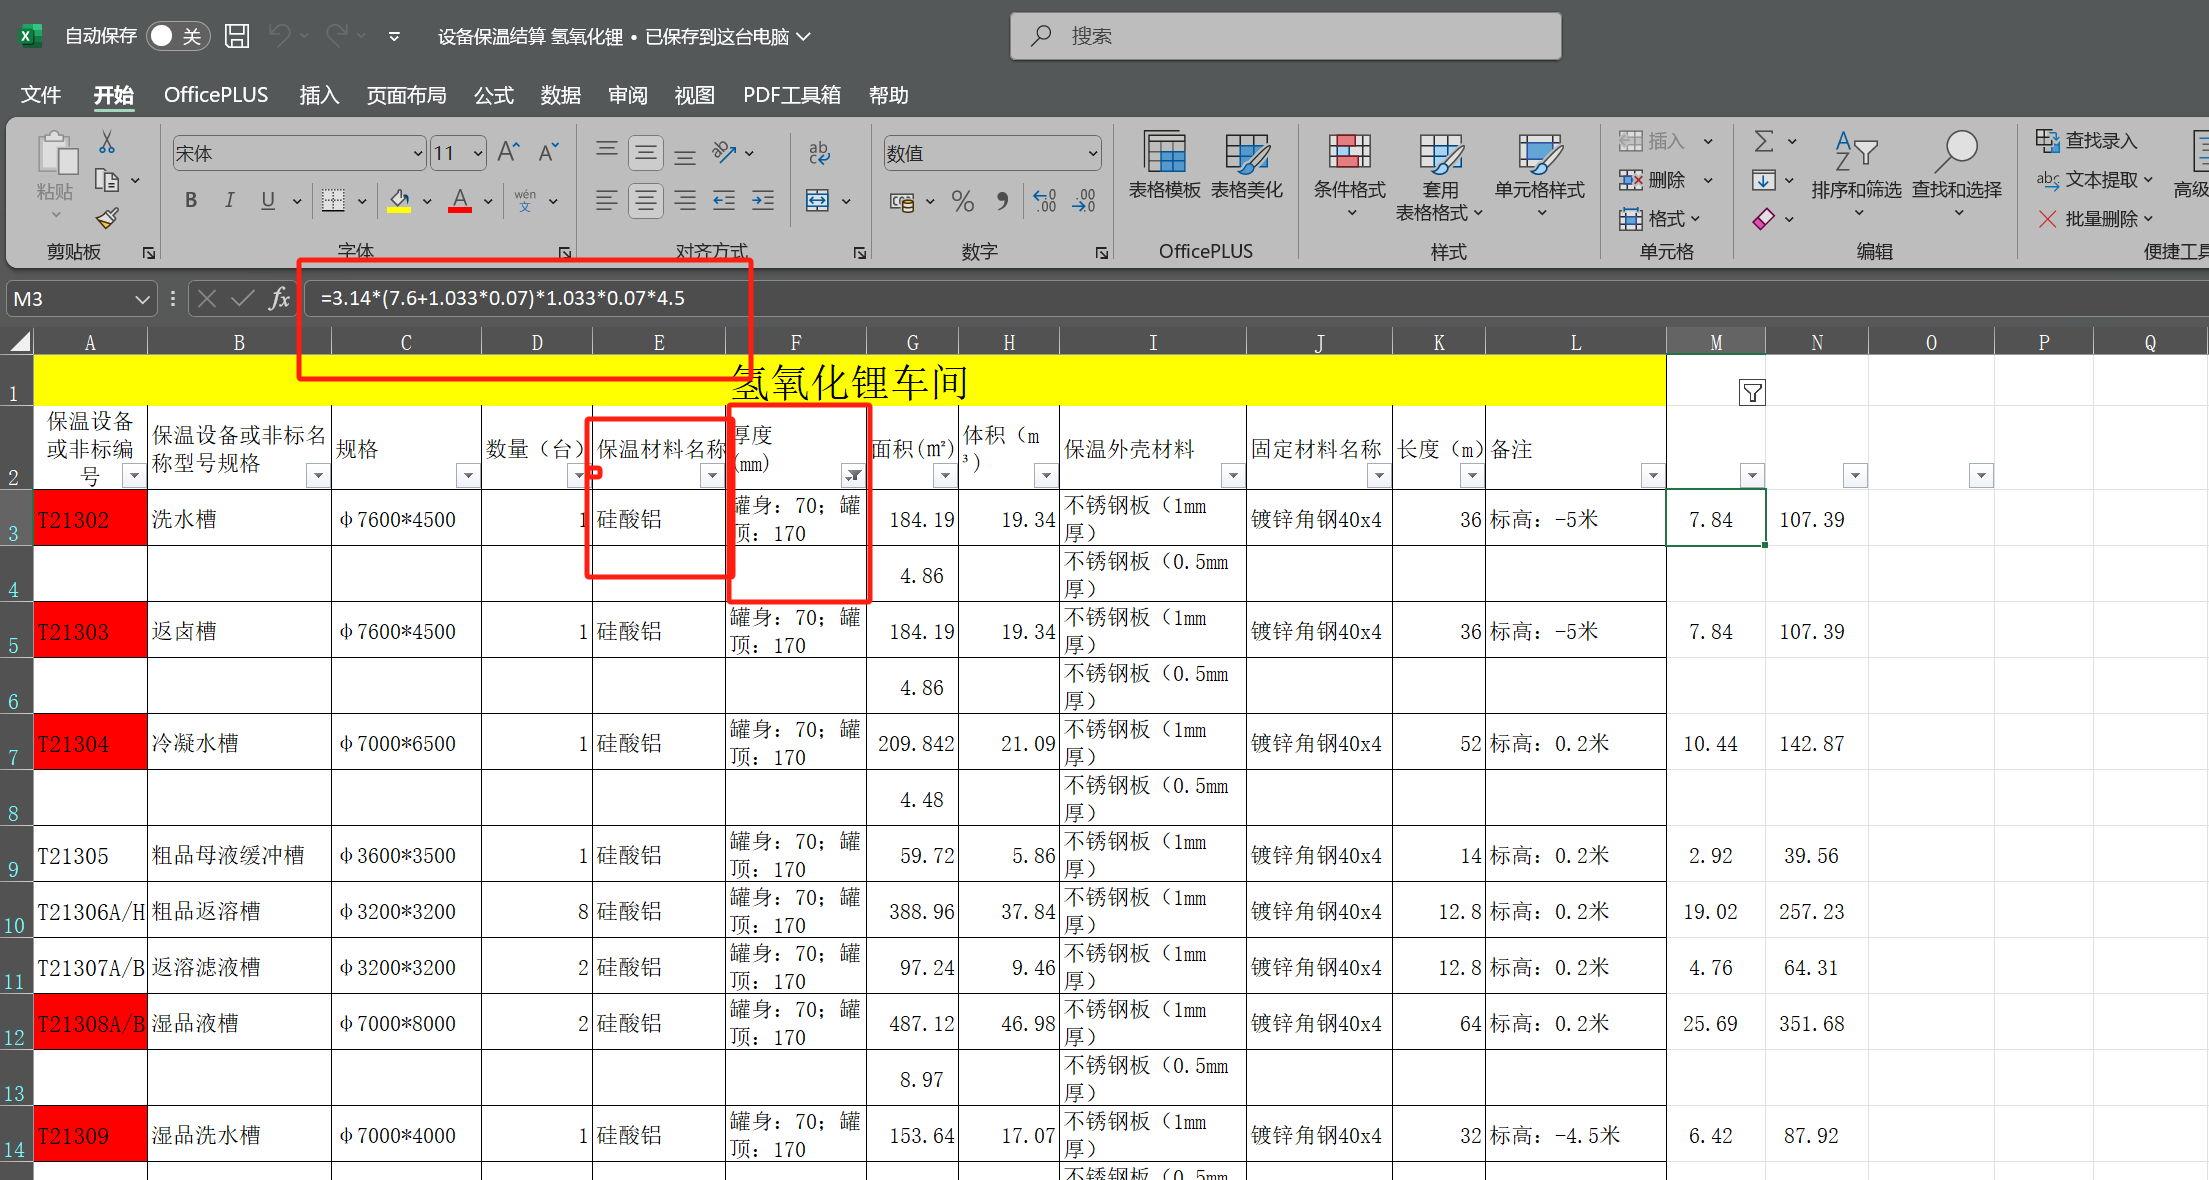Click 查找录入 button
2209x1180 pixels.
[x=2086, y=141]
